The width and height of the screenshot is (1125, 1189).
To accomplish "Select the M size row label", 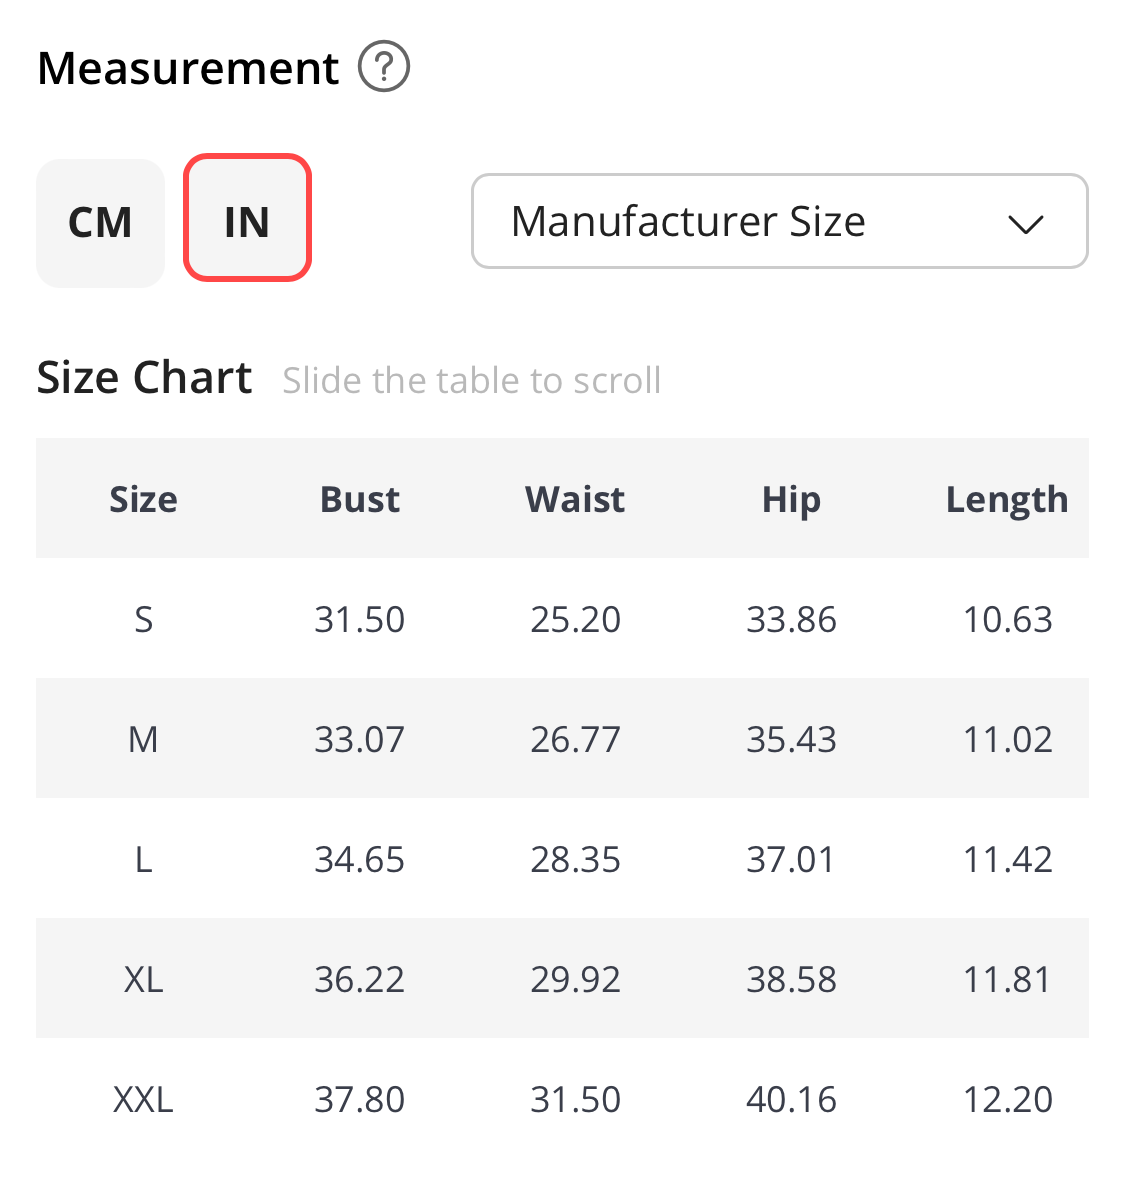I will [x=143, y=739].
